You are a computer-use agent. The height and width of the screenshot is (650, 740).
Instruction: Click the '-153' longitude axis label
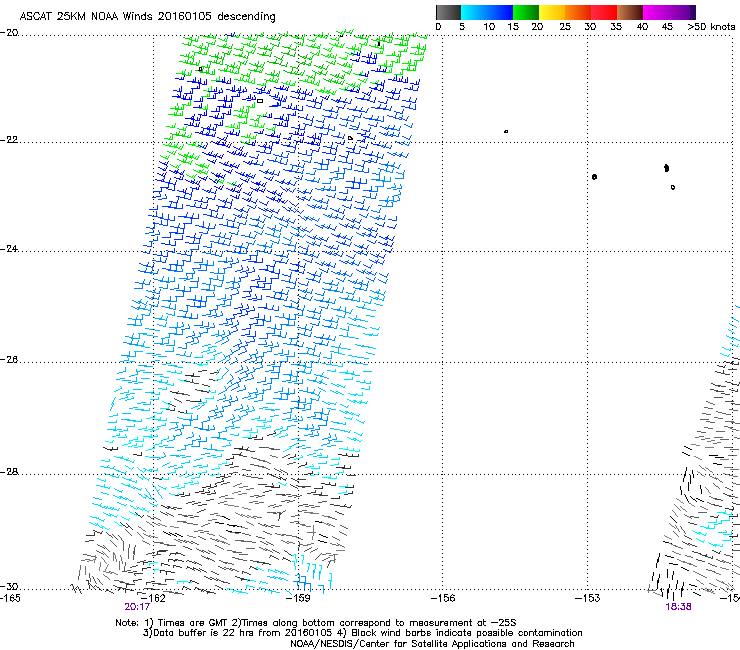coord(588,598)
